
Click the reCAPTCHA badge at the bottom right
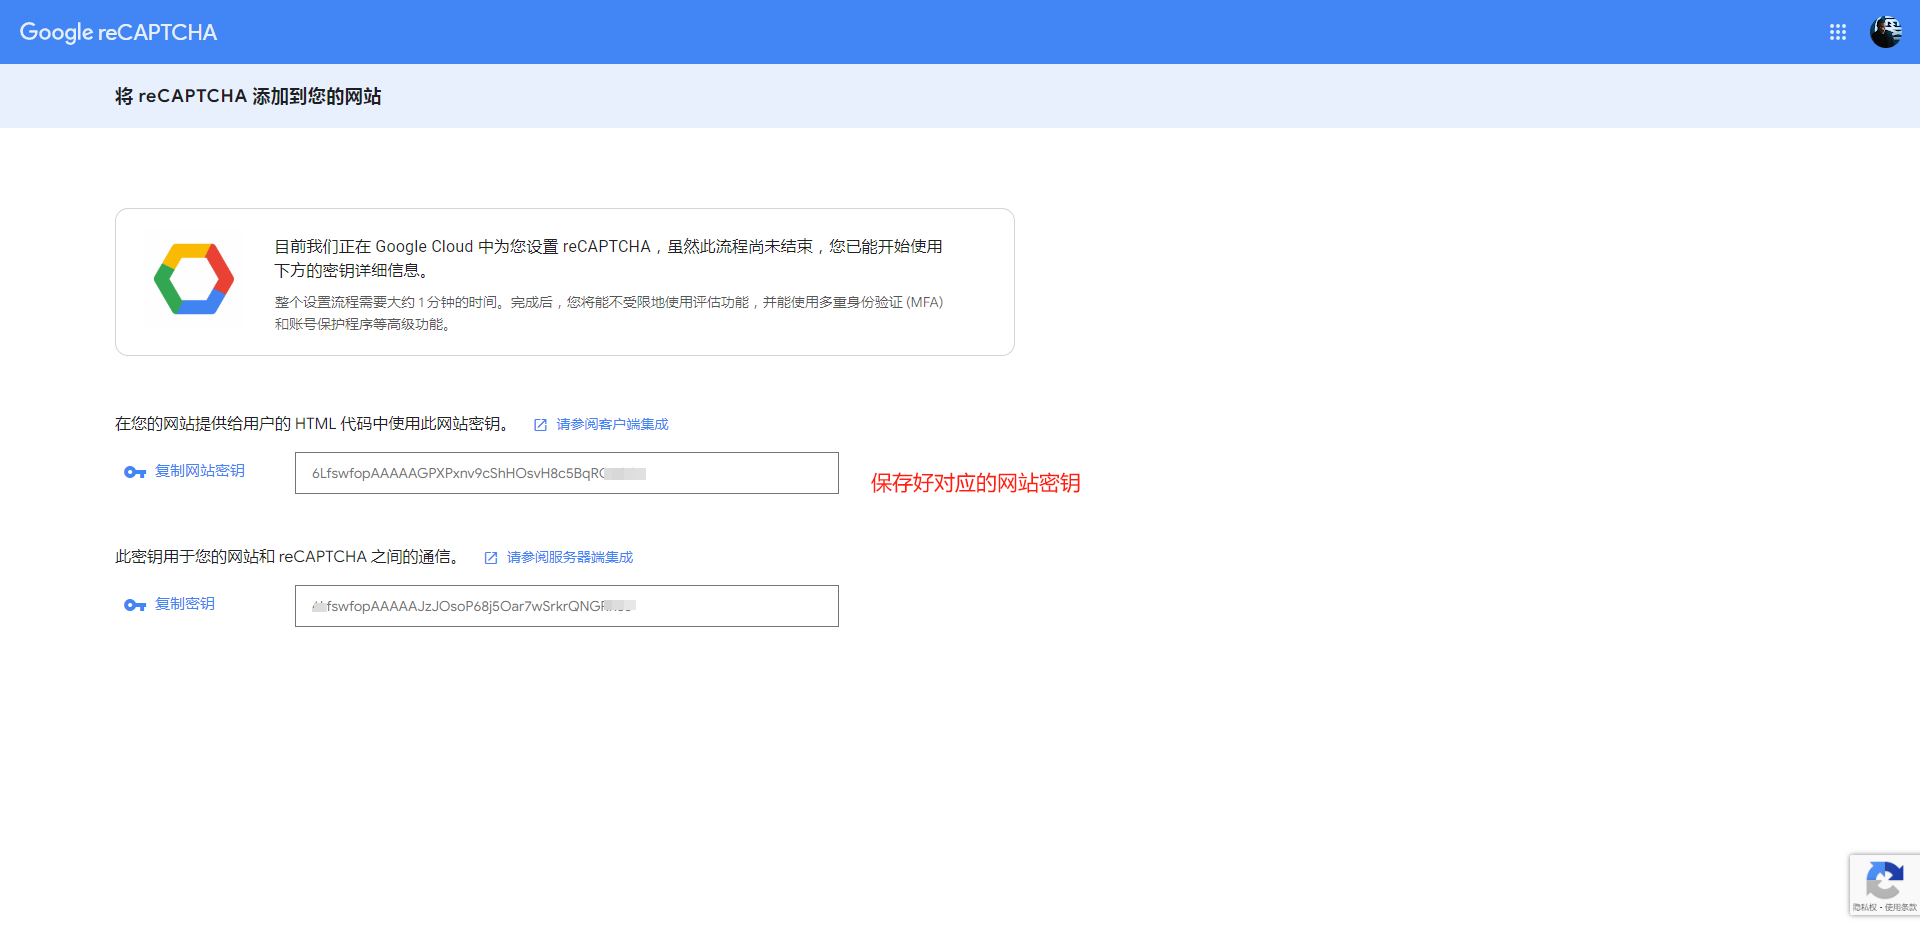point(1885,883)
